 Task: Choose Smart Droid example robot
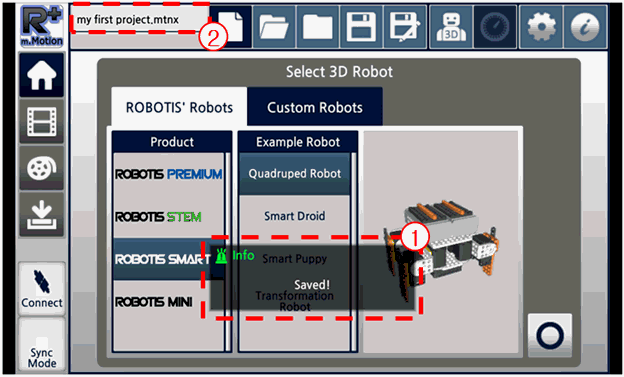pos(294,216)
